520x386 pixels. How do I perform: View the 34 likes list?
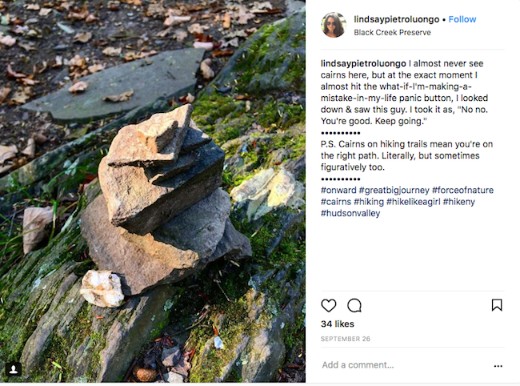click(x=337, y=324)
